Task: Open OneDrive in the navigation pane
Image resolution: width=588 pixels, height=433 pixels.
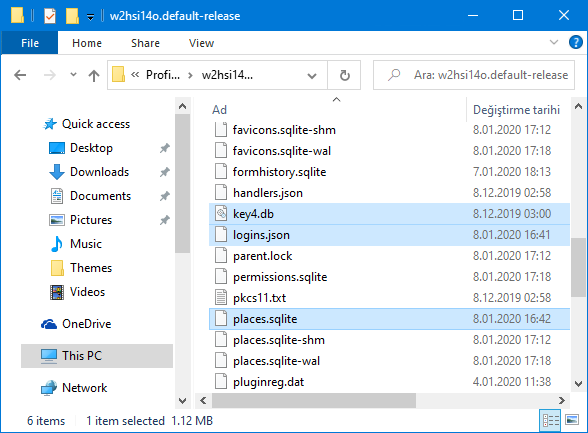Action: click(x=86, y=324)
